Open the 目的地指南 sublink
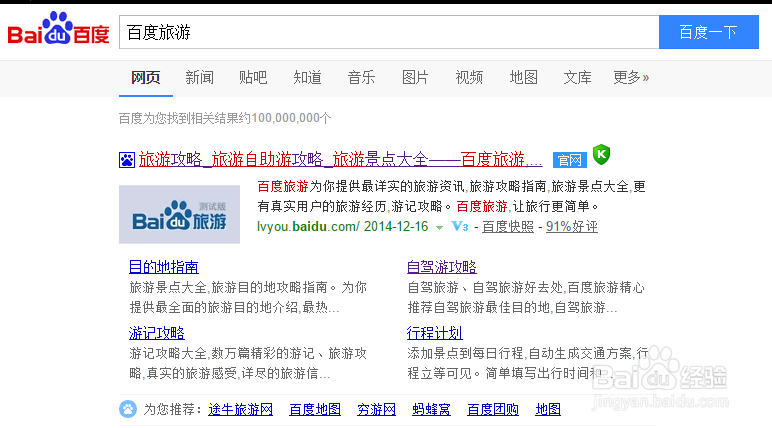 (163, 267)
